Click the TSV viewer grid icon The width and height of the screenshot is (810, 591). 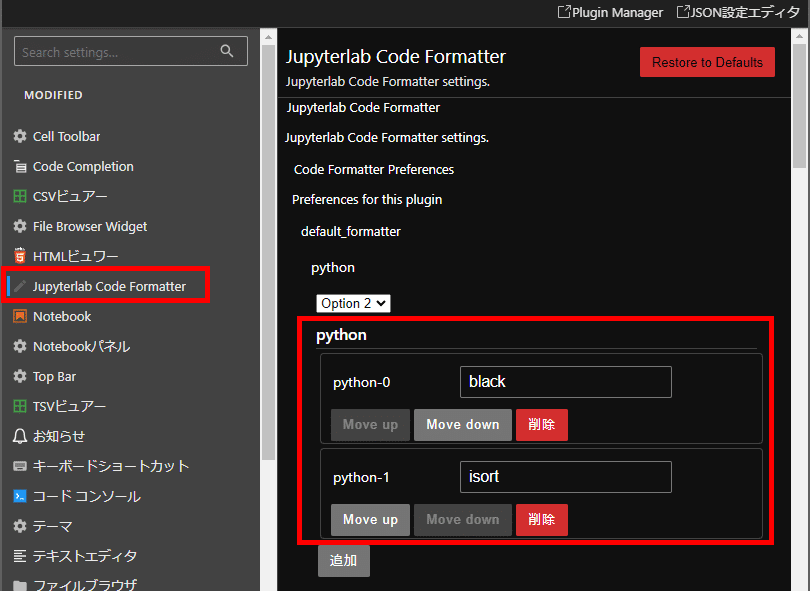(x=20, y=406)
